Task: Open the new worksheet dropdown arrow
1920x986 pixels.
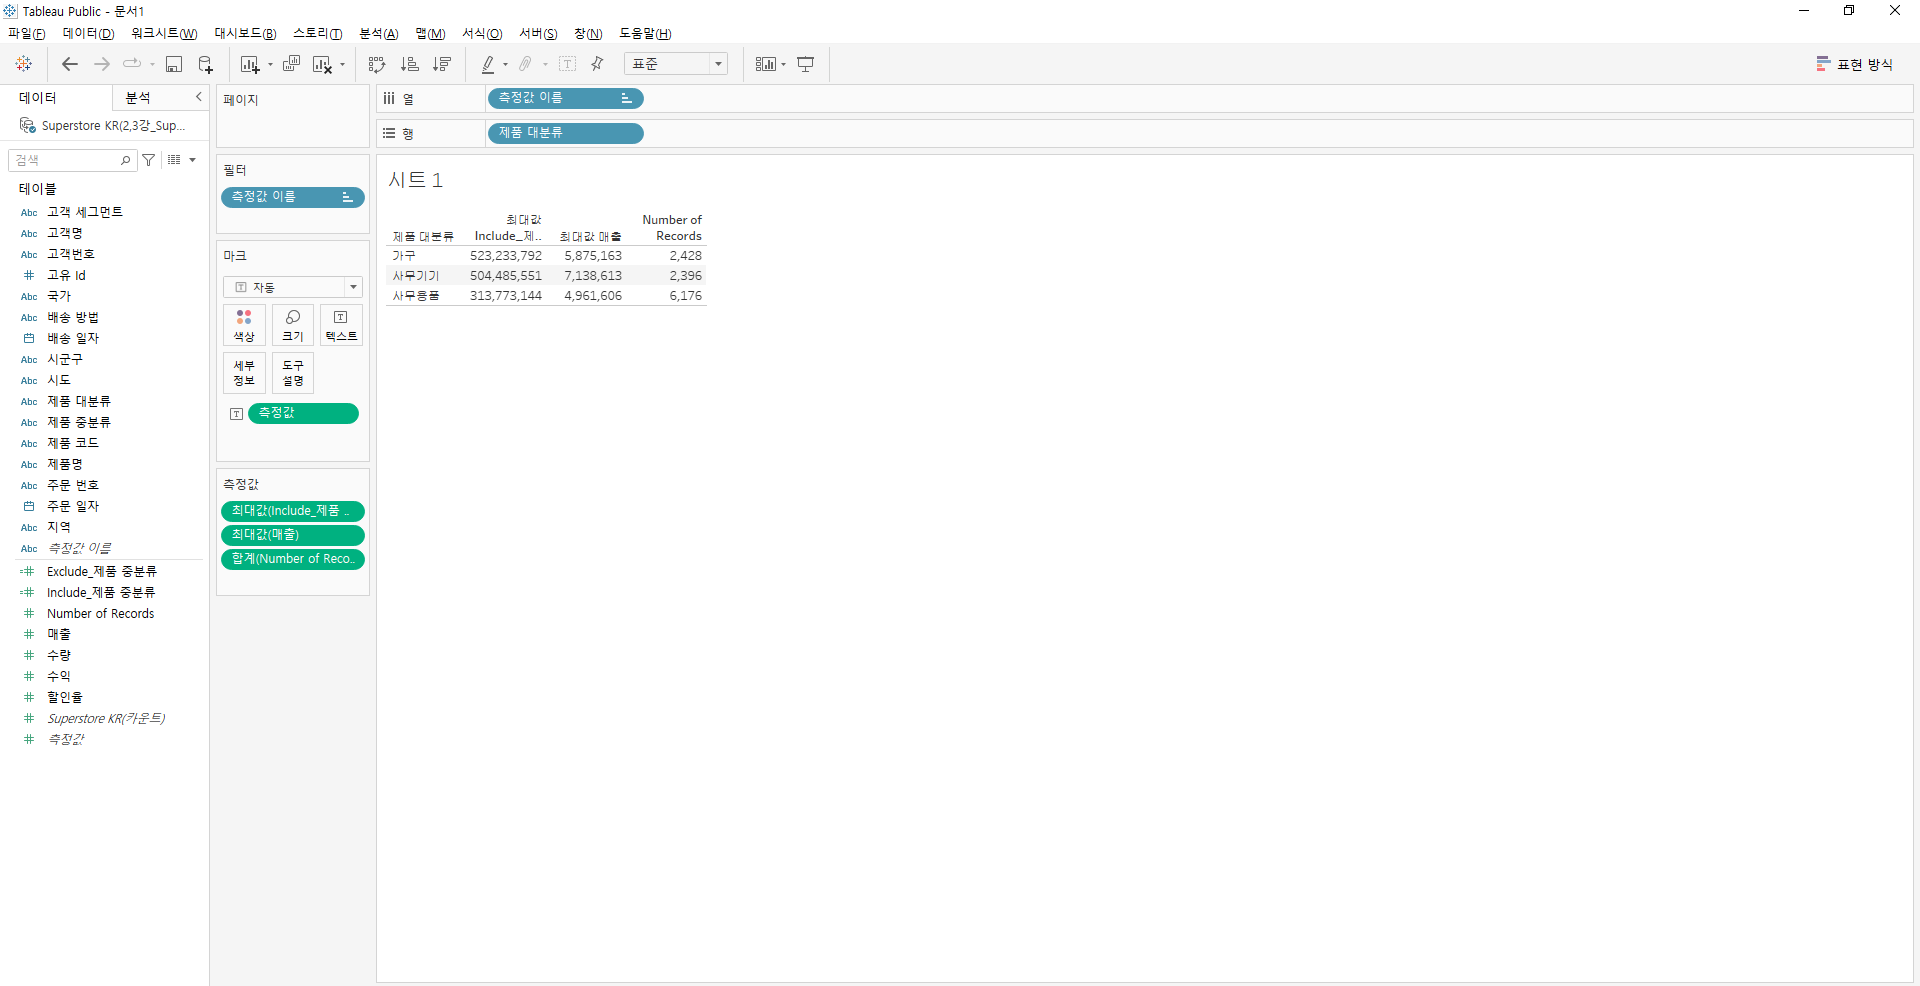Action: [x=270, y=65]
